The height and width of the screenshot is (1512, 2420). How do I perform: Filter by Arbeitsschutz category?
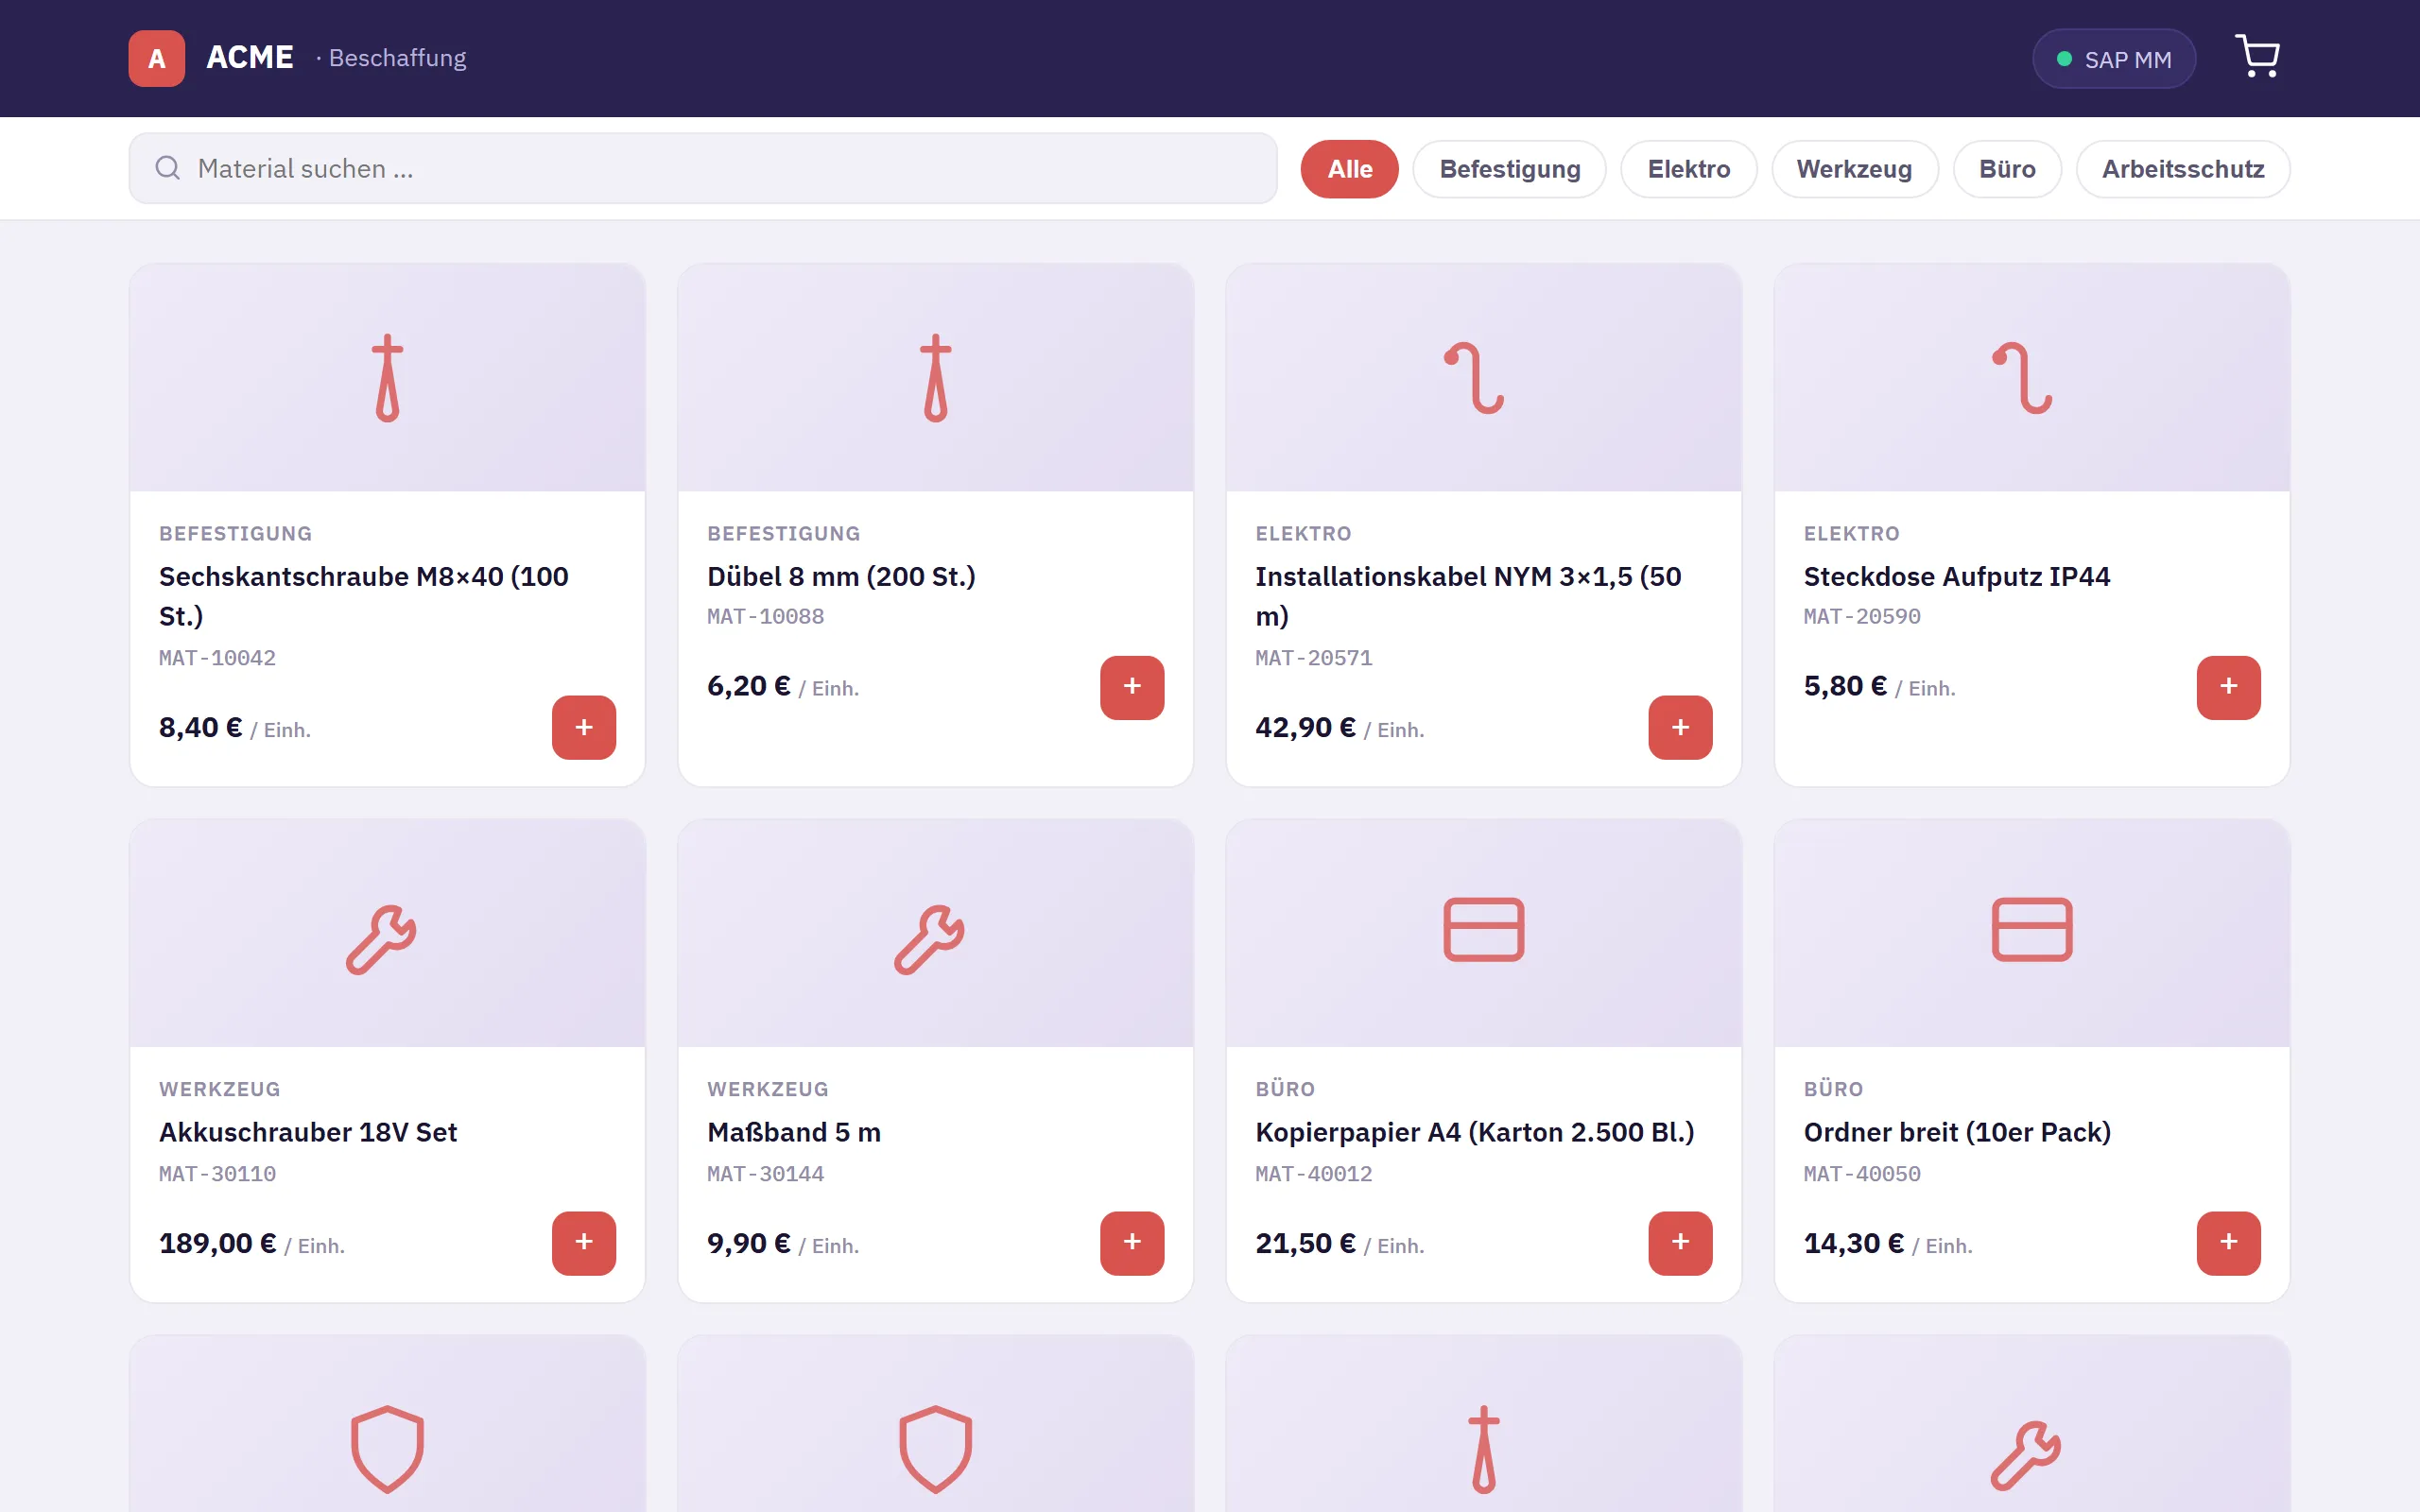click(x=2182, y=169)
